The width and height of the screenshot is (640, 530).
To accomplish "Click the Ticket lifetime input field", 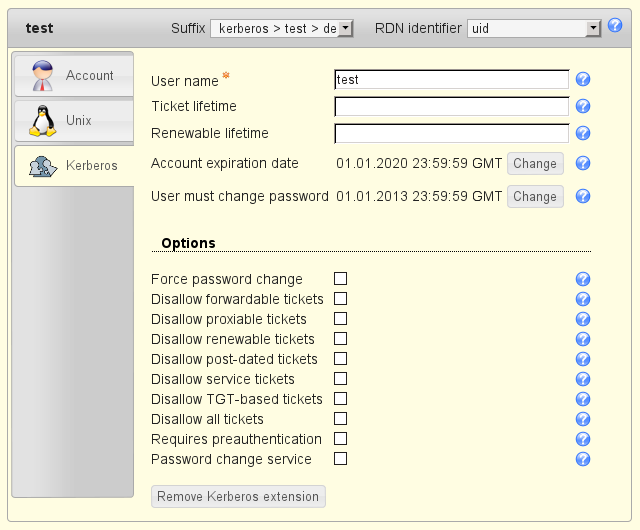I will tap(451, 107).
